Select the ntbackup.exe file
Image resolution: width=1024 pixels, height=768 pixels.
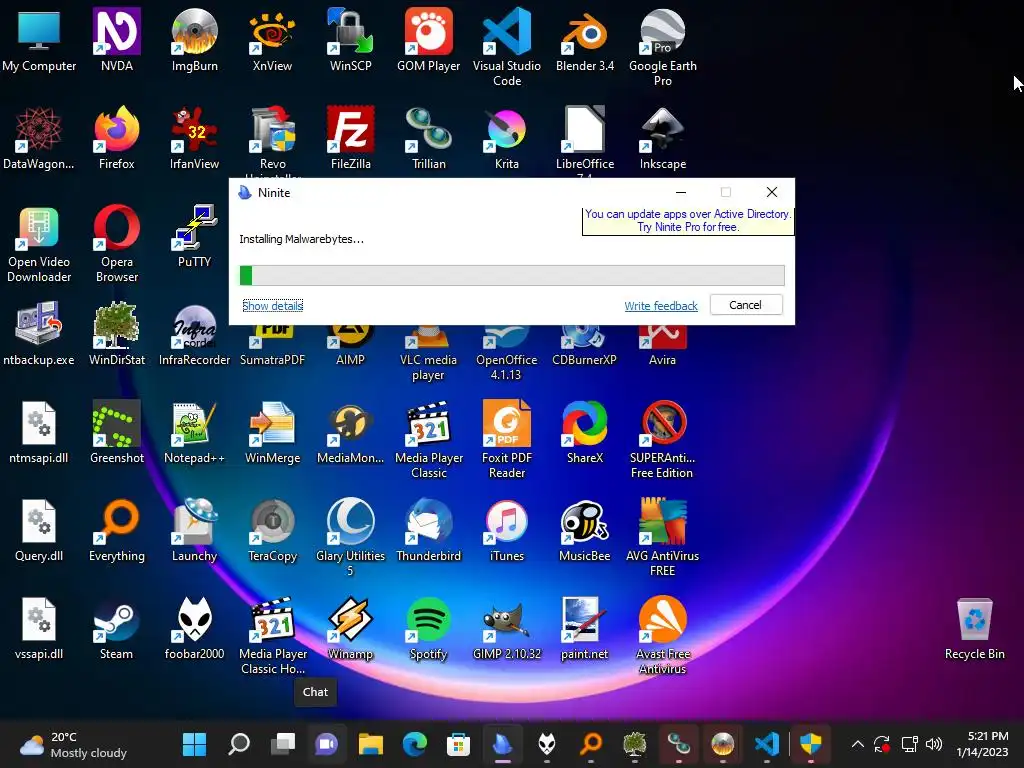pos(39,334)
